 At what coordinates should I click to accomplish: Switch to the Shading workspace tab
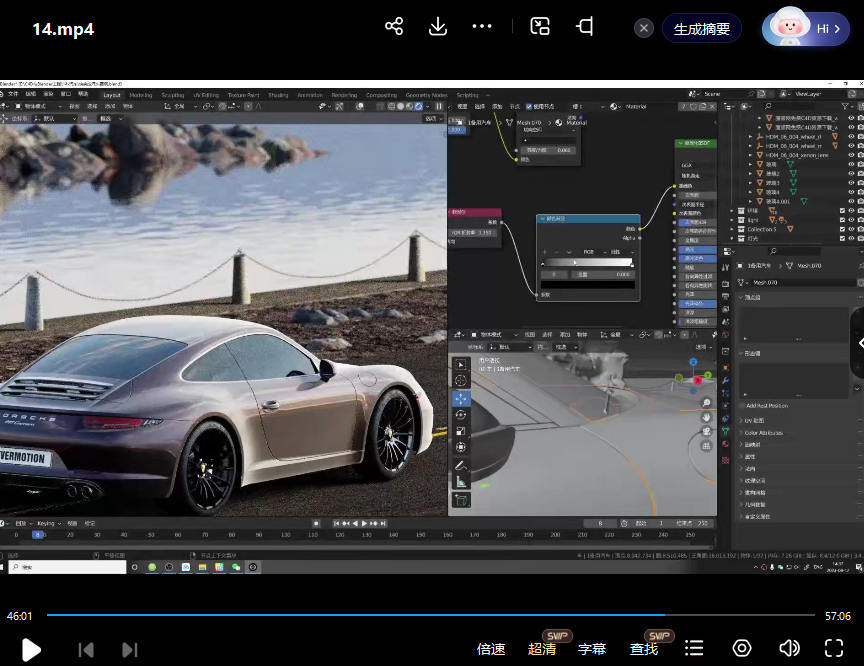[278, 95]
